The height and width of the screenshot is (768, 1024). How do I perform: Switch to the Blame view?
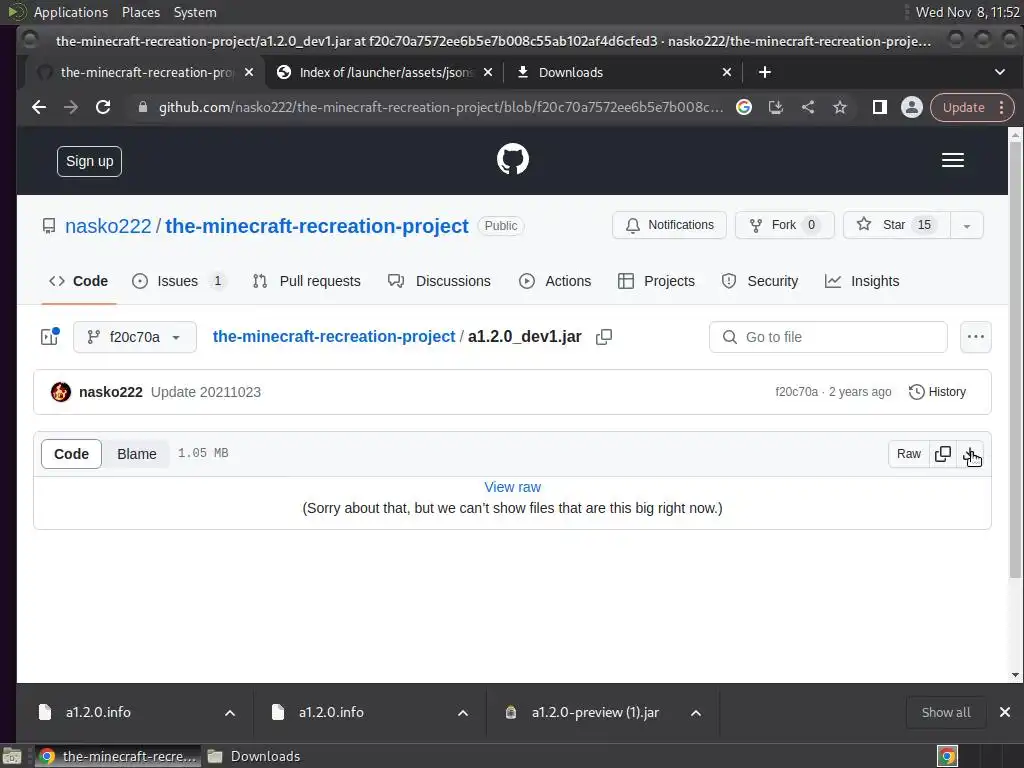point(136,454)
